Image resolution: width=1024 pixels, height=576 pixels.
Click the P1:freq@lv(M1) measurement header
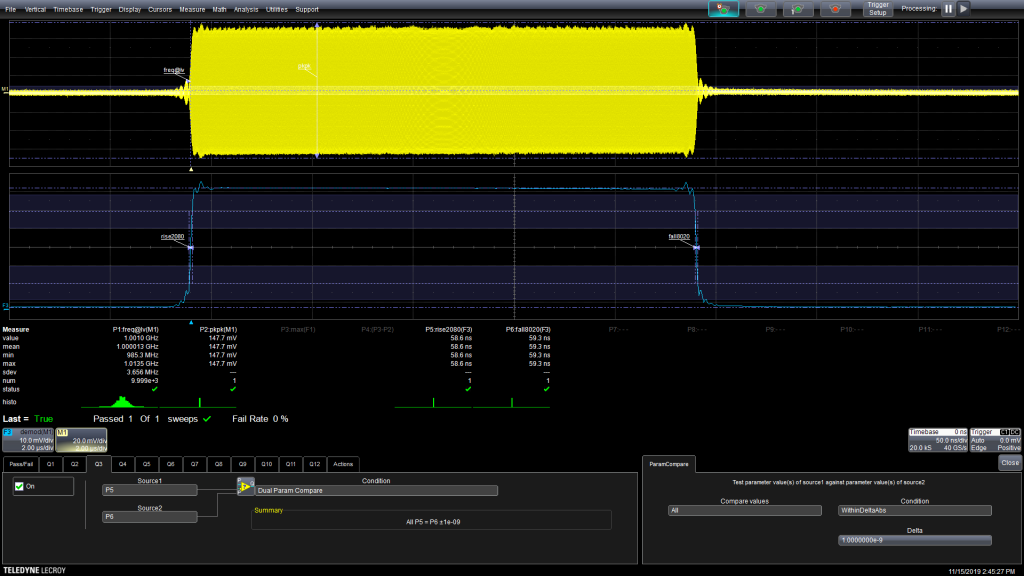(x=135, y=330)
